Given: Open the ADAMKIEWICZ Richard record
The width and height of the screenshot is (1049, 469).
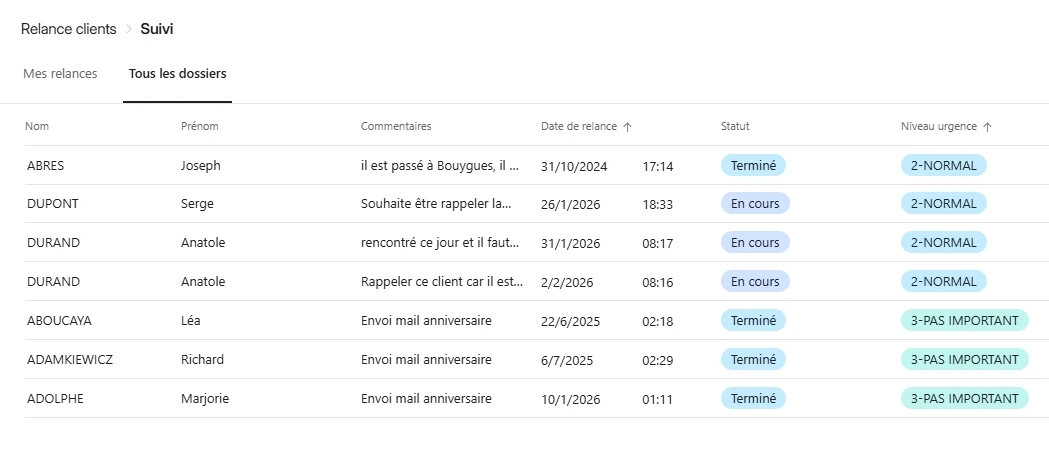Looking at the screenshot, I should click(69, 360).
